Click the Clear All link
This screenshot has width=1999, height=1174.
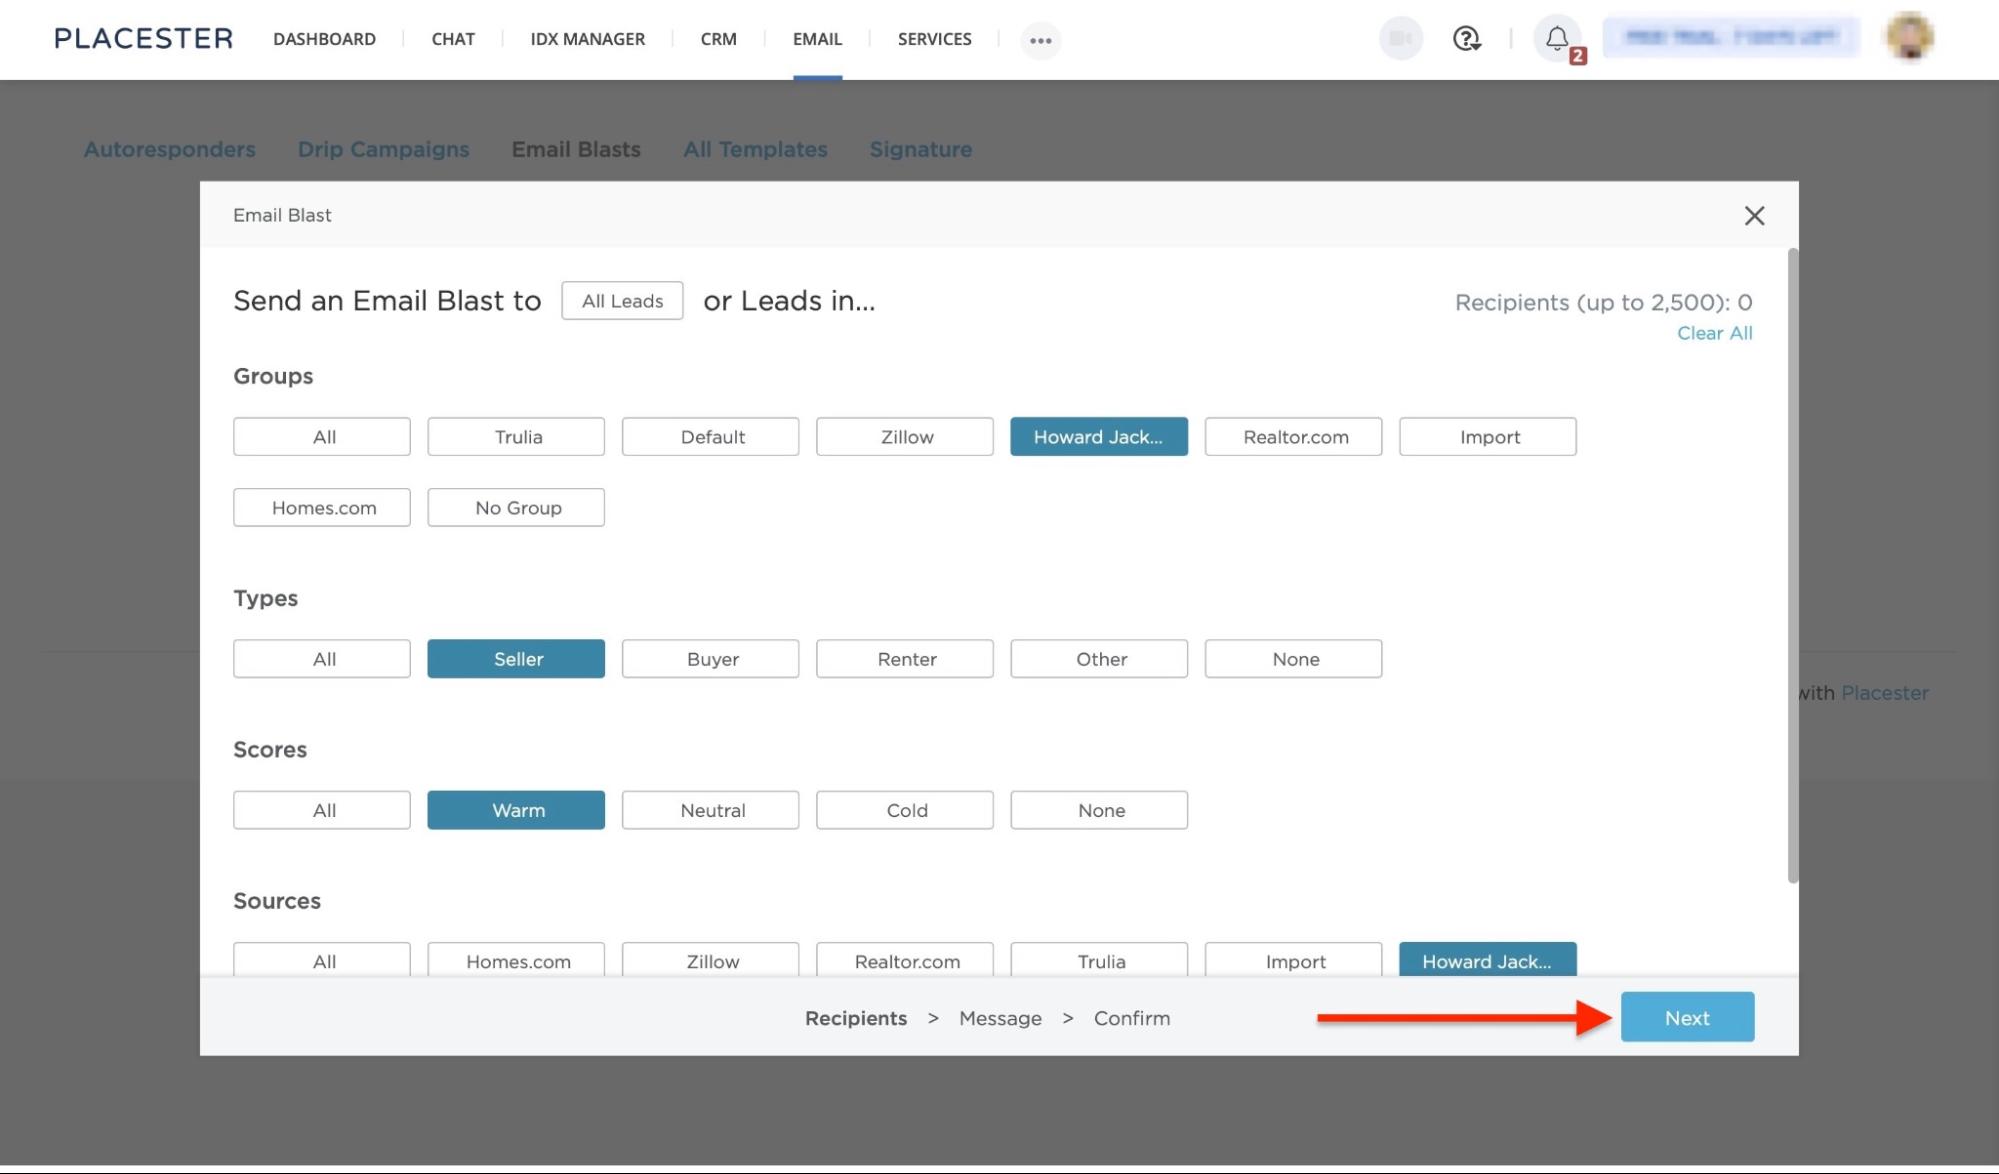click(1714, 333)
